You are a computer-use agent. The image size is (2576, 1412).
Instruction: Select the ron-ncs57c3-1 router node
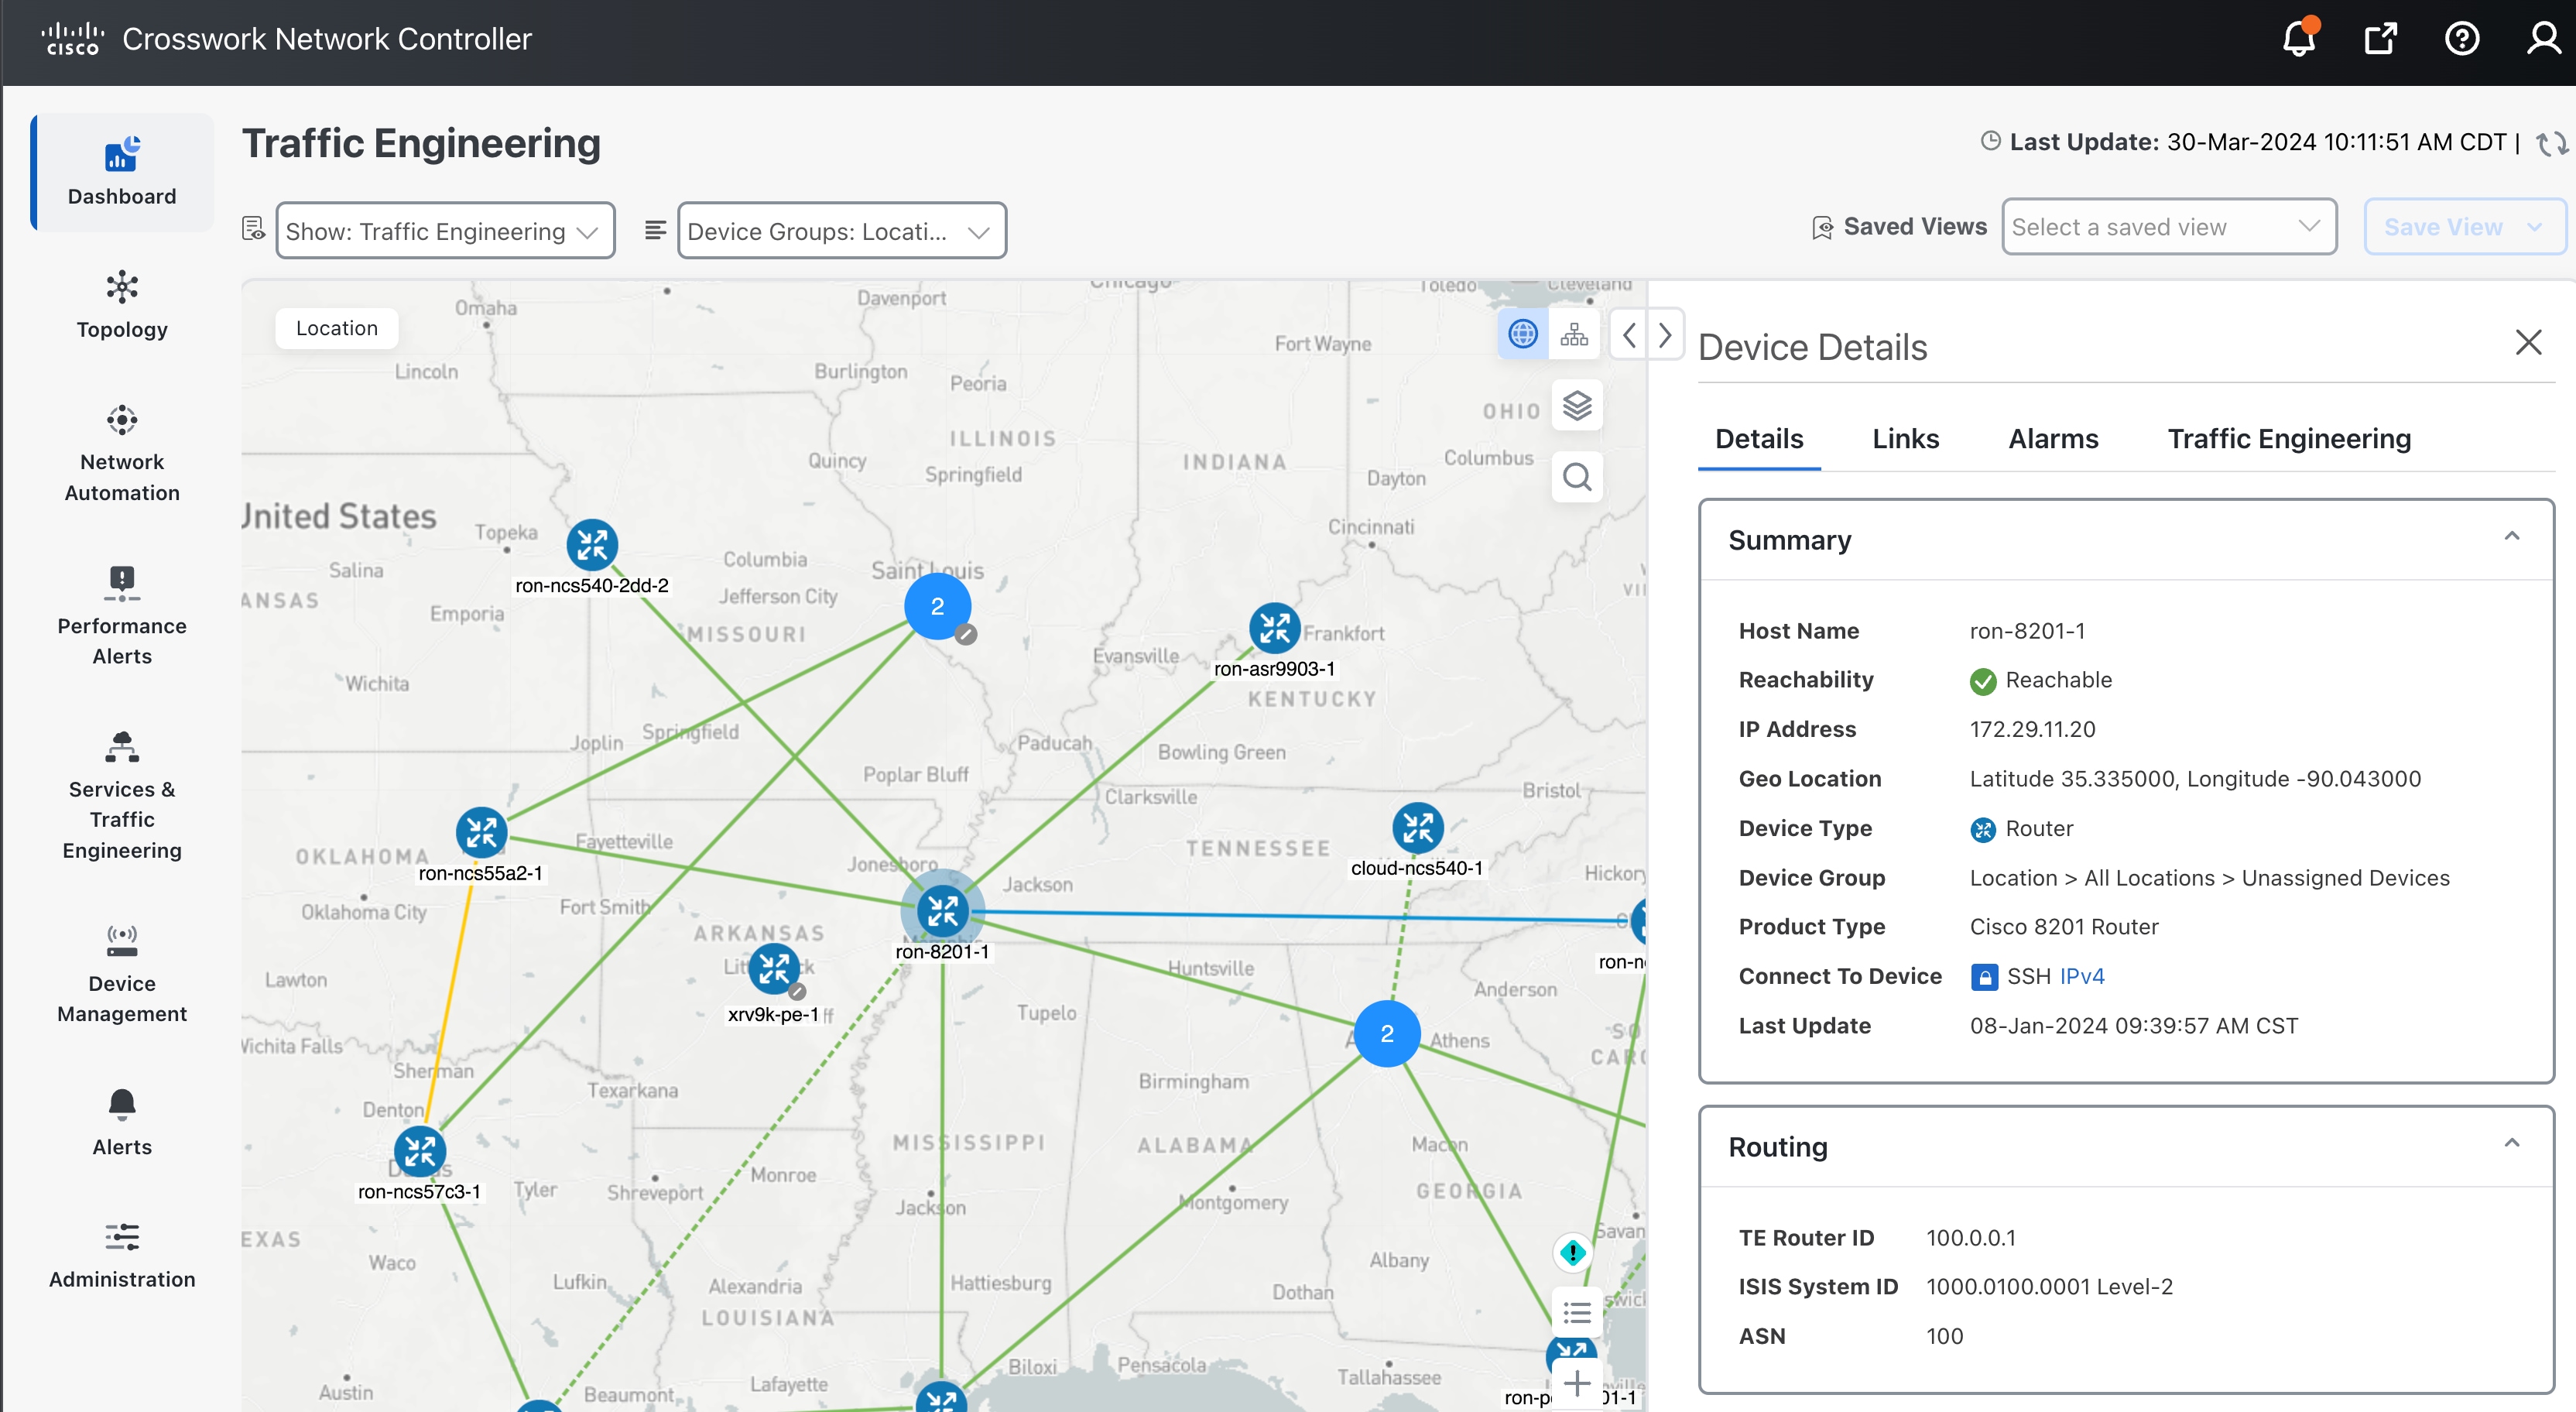pos(420,1151)
